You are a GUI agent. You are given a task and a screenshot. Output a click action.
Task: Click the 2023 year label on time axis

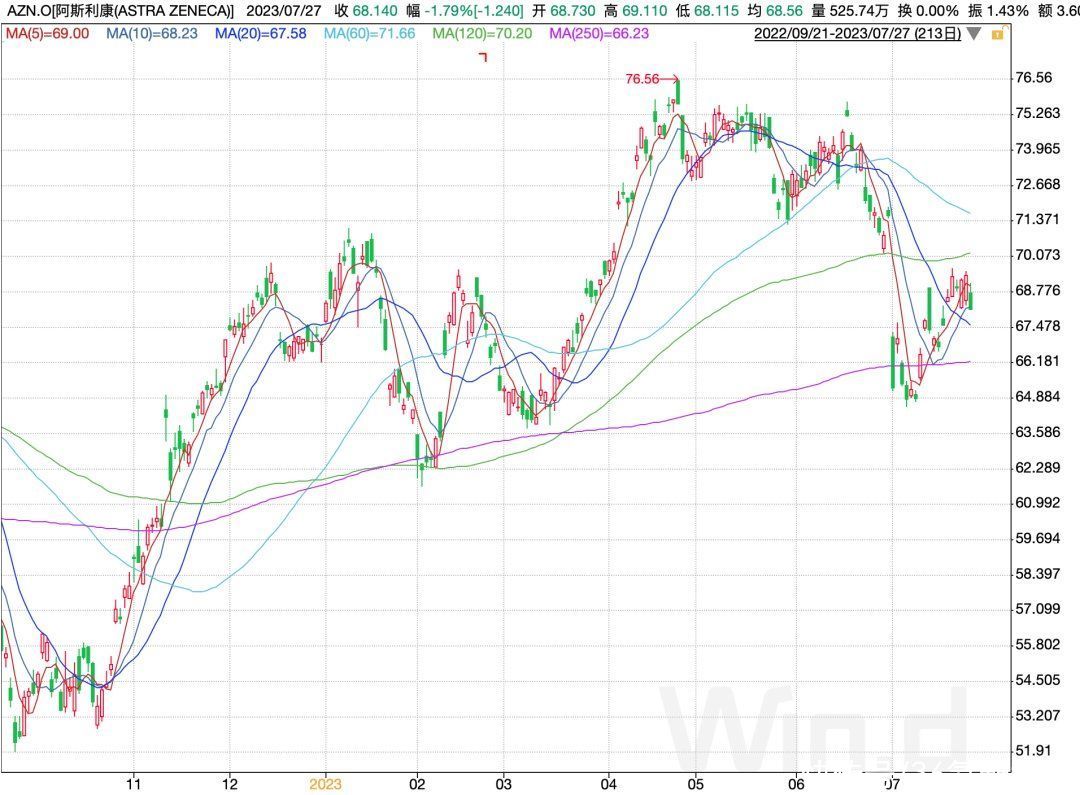325,783
